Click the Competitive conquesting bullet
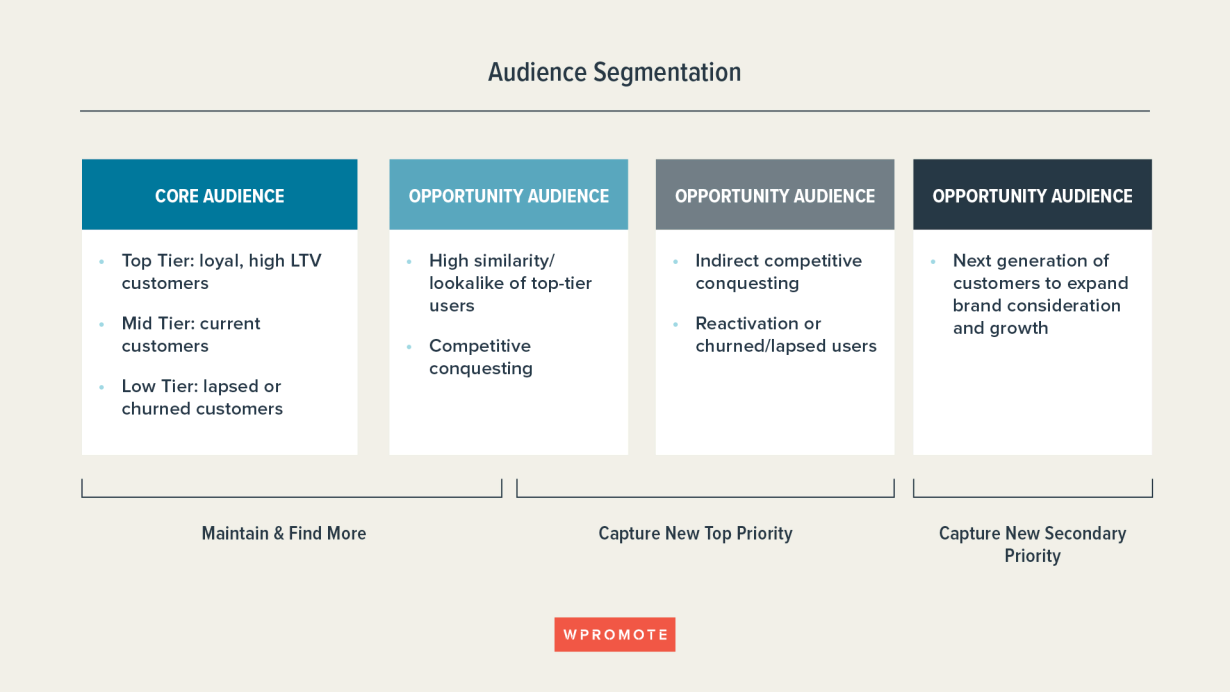Screen dimensions: 1230x692 click(481, 357)
